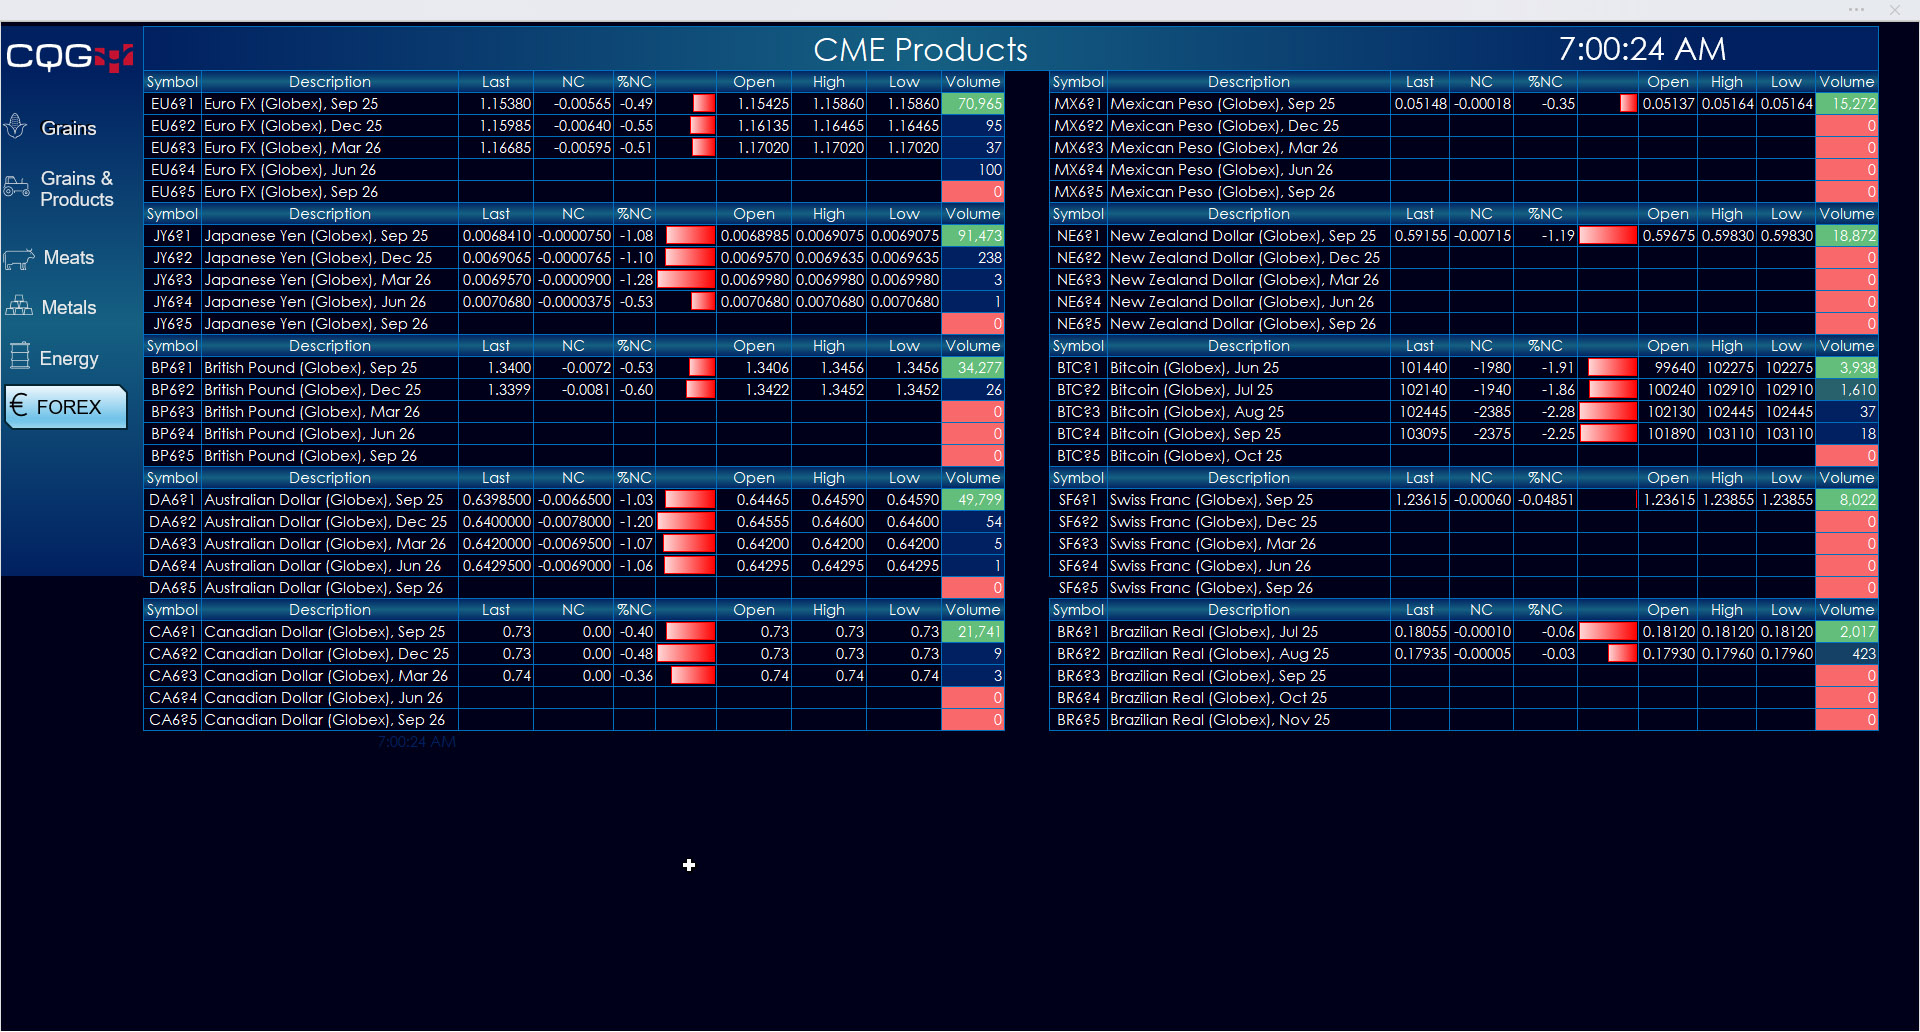Click last price 0.17935 for Brazilian Real Aug 25

tap(1420, 654)
